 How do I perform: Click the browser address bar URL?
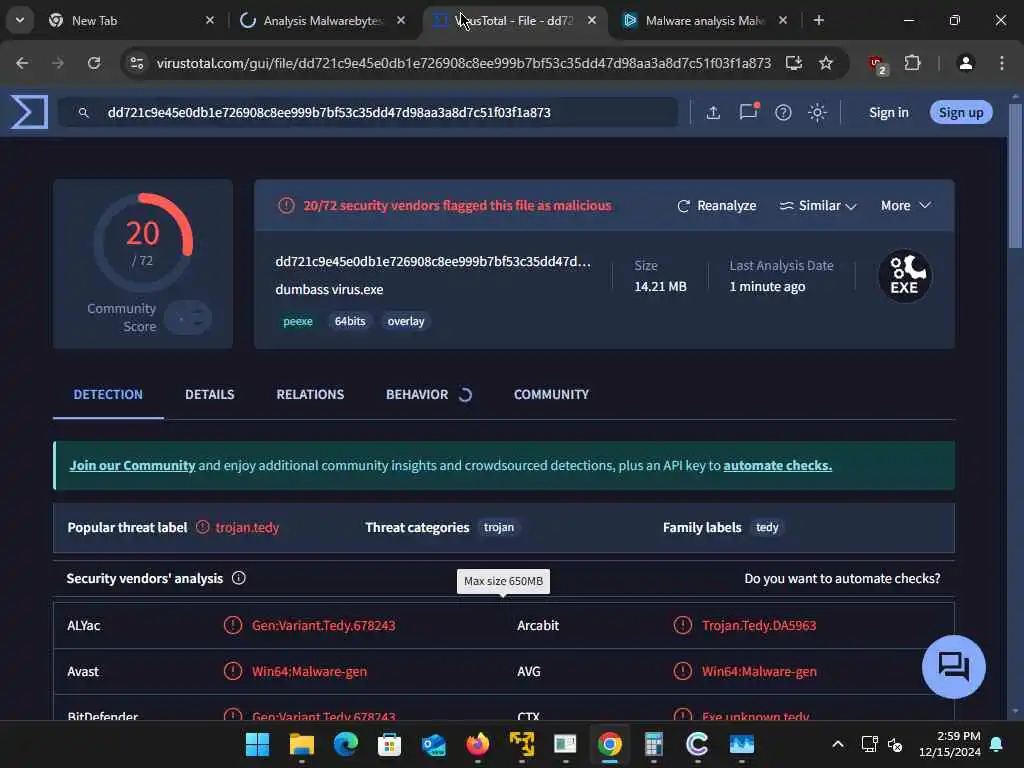coord(464,63)
